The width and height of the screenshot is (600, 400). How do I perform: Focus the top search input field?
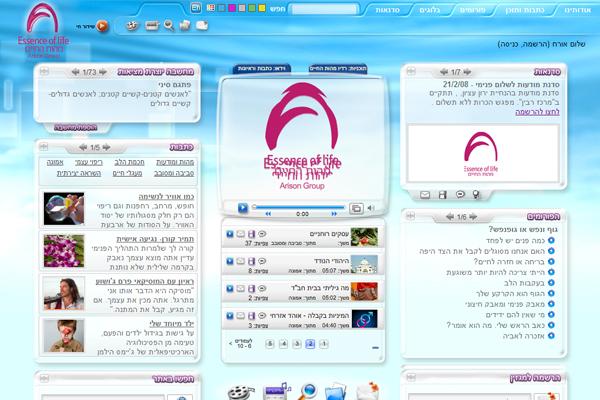(x=324, y=9)
